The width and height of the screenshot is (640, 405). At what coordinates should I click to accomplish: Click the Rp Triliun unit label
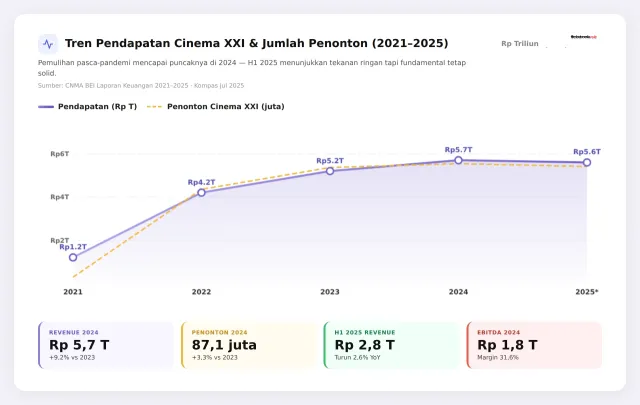click(x=520, y=44)
